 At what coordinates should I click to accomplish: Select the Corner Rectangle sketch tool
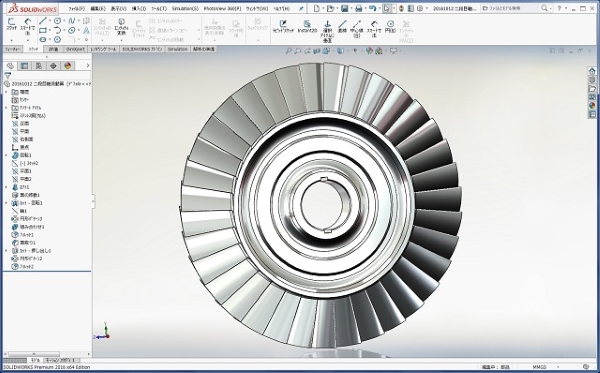(x=42, y=30)
